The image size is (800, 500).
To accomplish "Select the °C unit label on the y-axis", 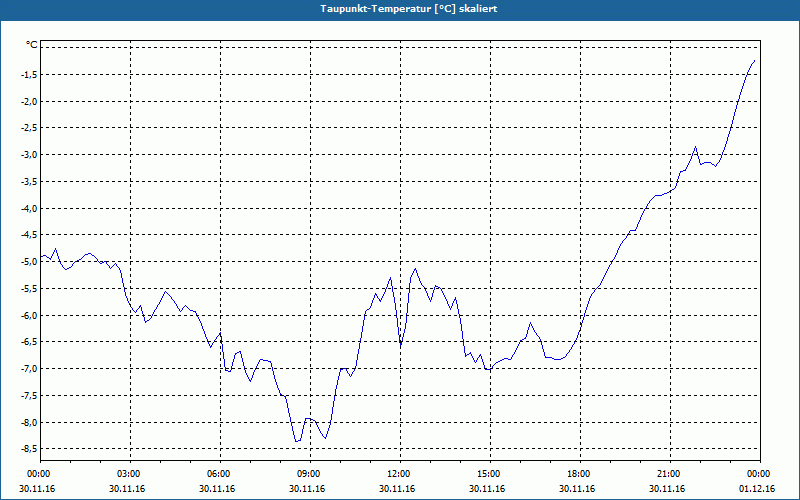I will (x=32, y=45).
